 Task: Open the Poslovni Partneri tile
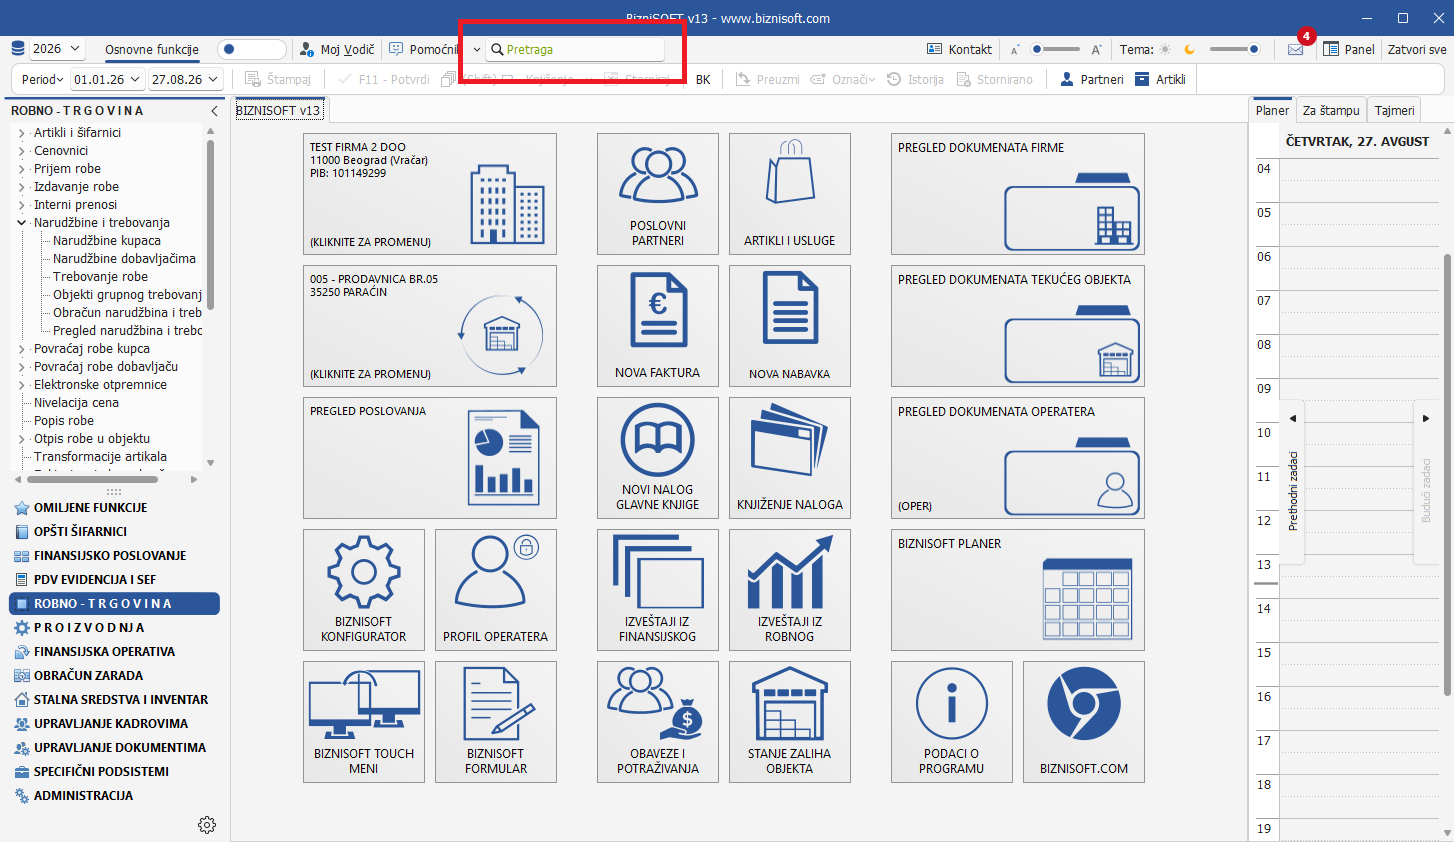click(657, 194)
